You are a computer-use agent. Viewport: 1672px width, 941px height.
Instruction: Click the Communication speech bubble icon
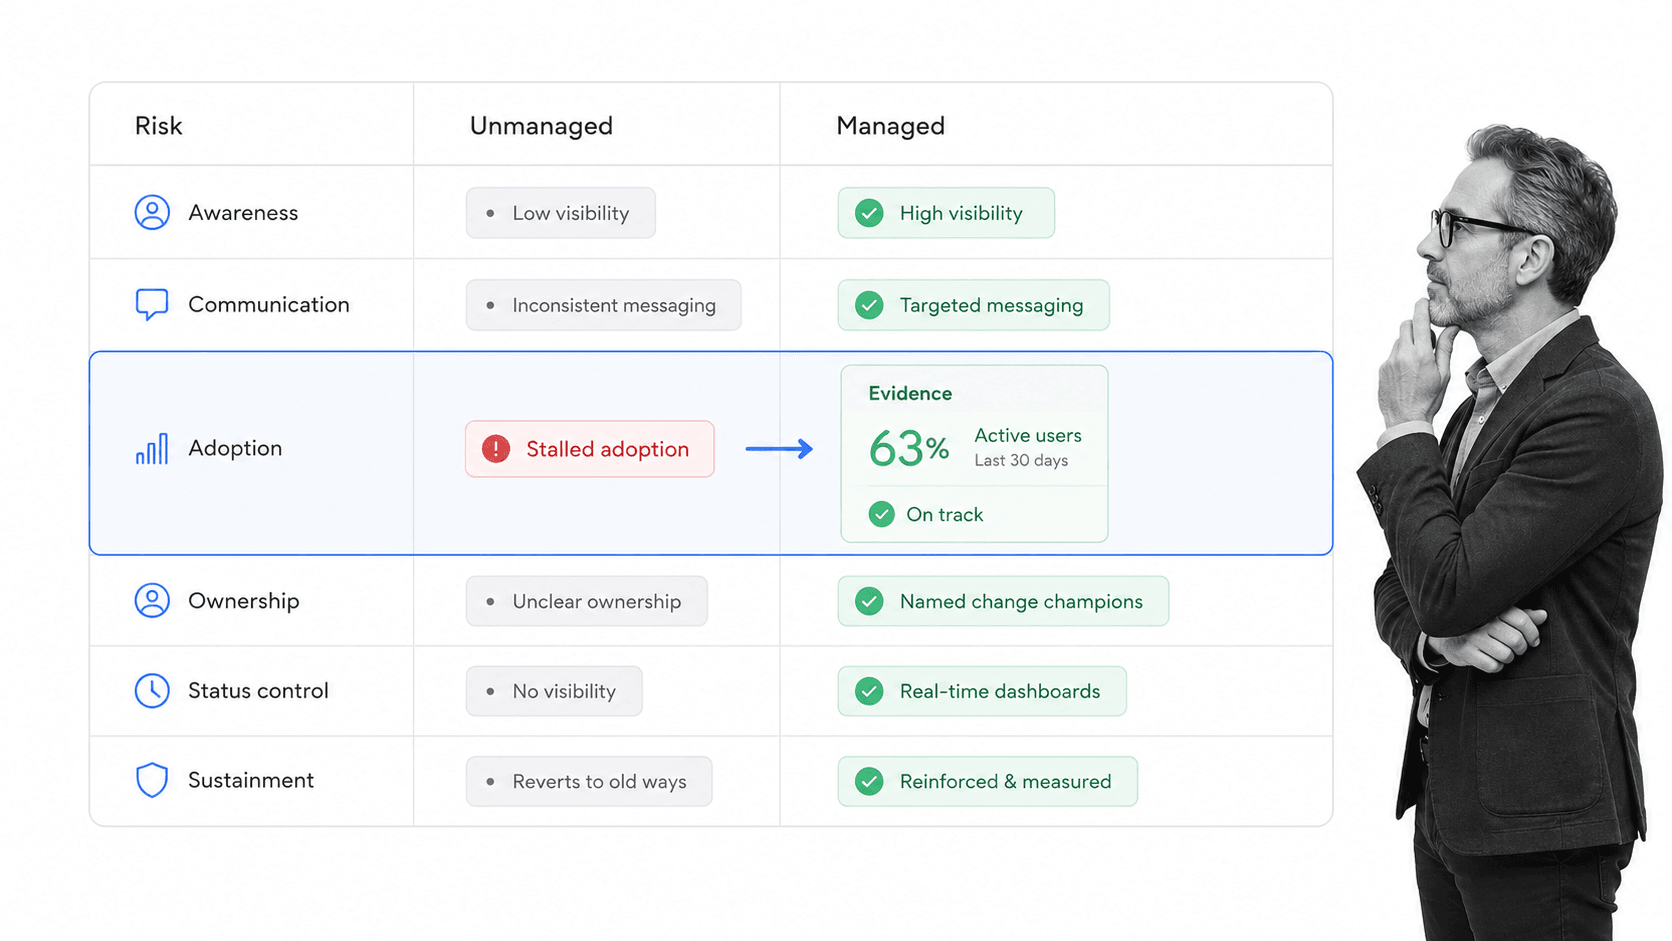coord(152,305)
